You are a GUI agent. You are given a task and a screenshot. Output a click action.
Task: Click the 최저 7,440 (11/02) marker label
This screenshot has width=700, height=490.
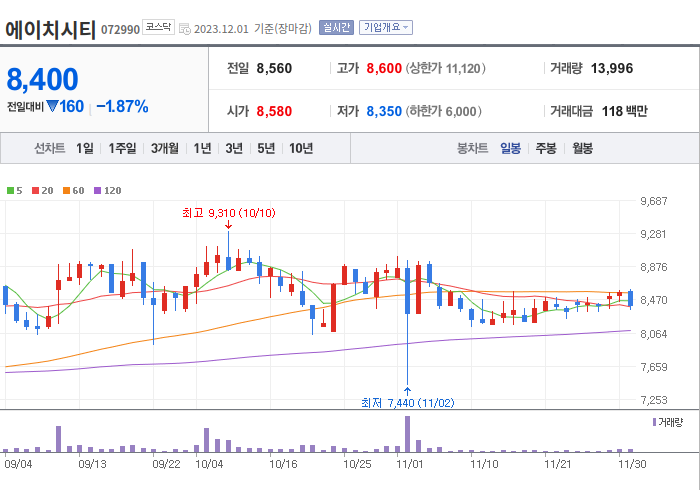pyautogui.click(x=408, y=403)
